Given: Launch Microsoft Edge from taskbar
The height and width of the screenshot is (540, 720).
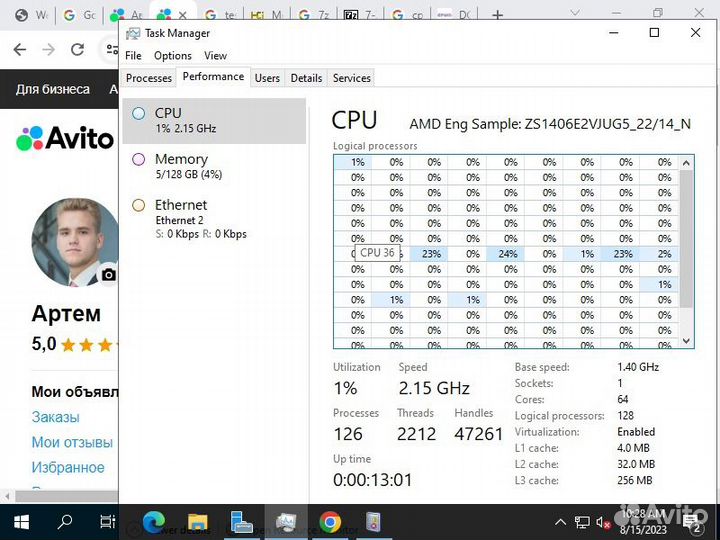Looking at the screenshot, I should pyautogui.click(x=154, y=522).
